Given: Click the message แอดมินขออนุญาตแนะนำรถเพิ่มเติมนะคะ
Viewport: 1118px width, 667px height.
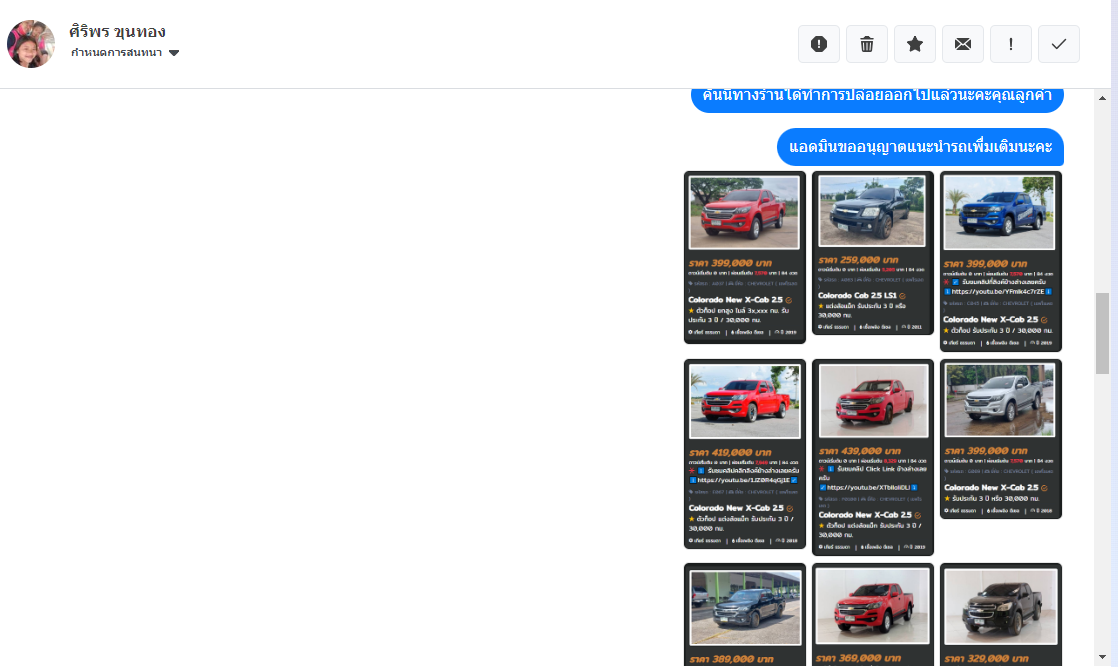Looking at the screenshot, I should 920,147.
